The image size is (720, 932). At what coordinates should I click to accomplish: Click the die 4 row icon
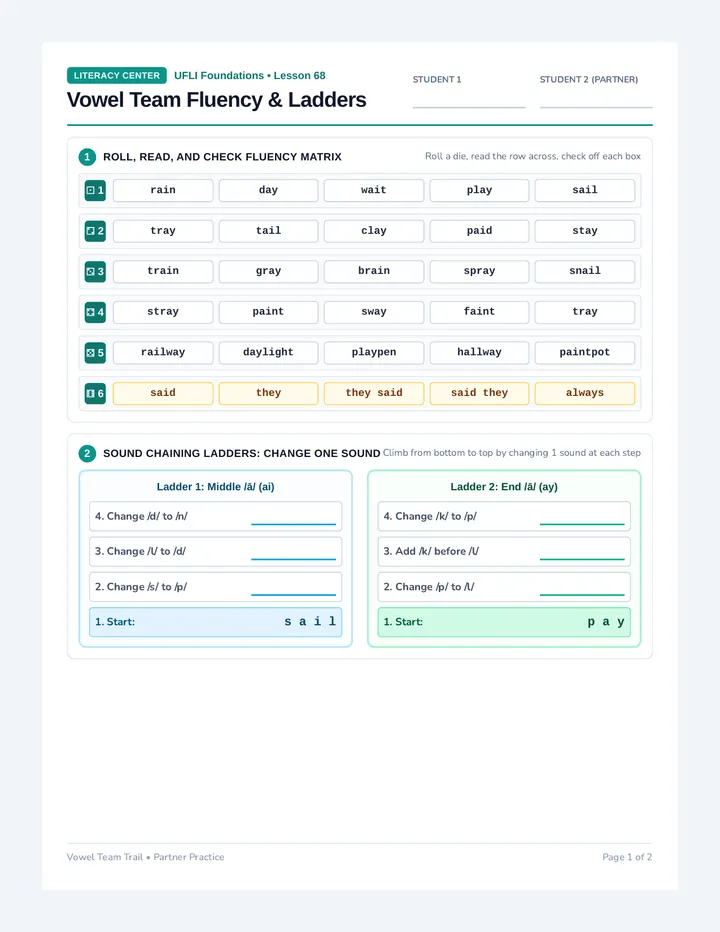click(95, 312)
